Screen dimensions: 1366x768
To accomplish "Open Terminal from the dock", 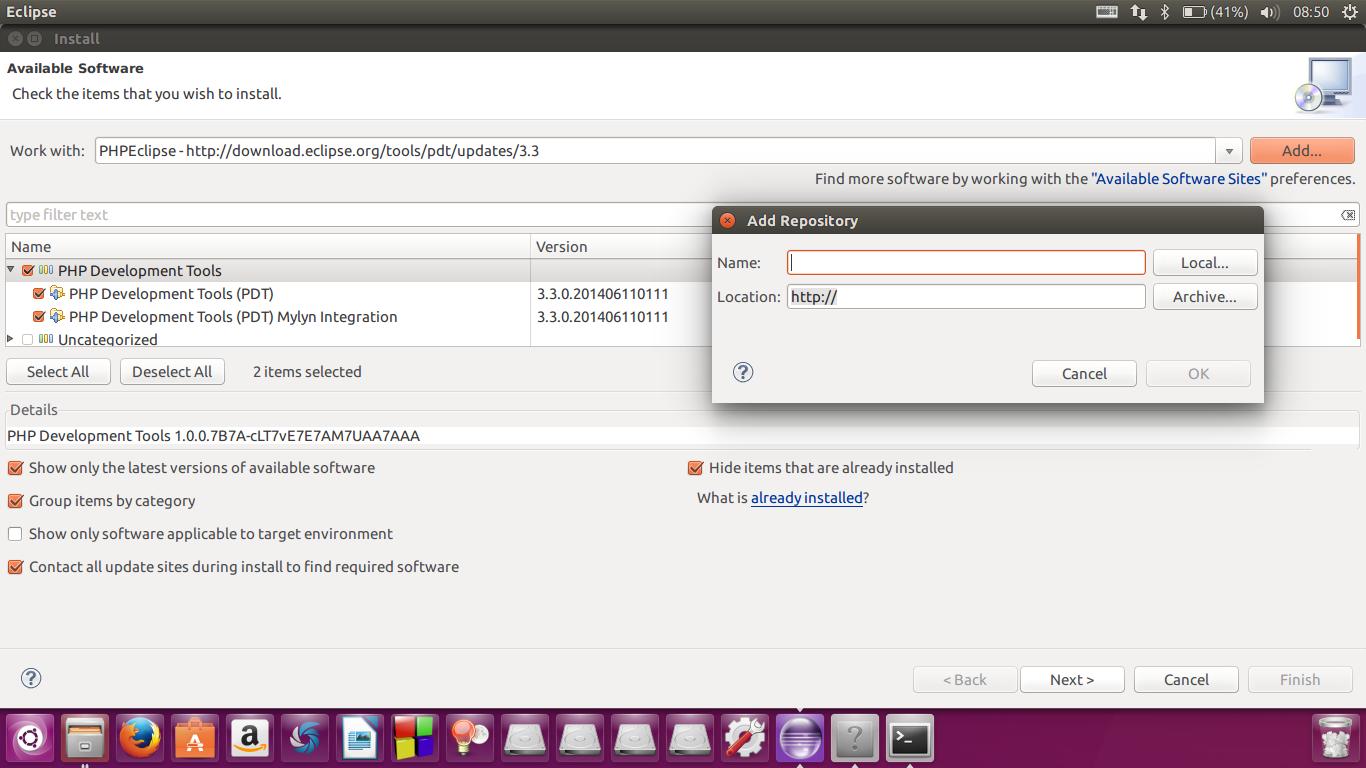I will coord(910,740).
